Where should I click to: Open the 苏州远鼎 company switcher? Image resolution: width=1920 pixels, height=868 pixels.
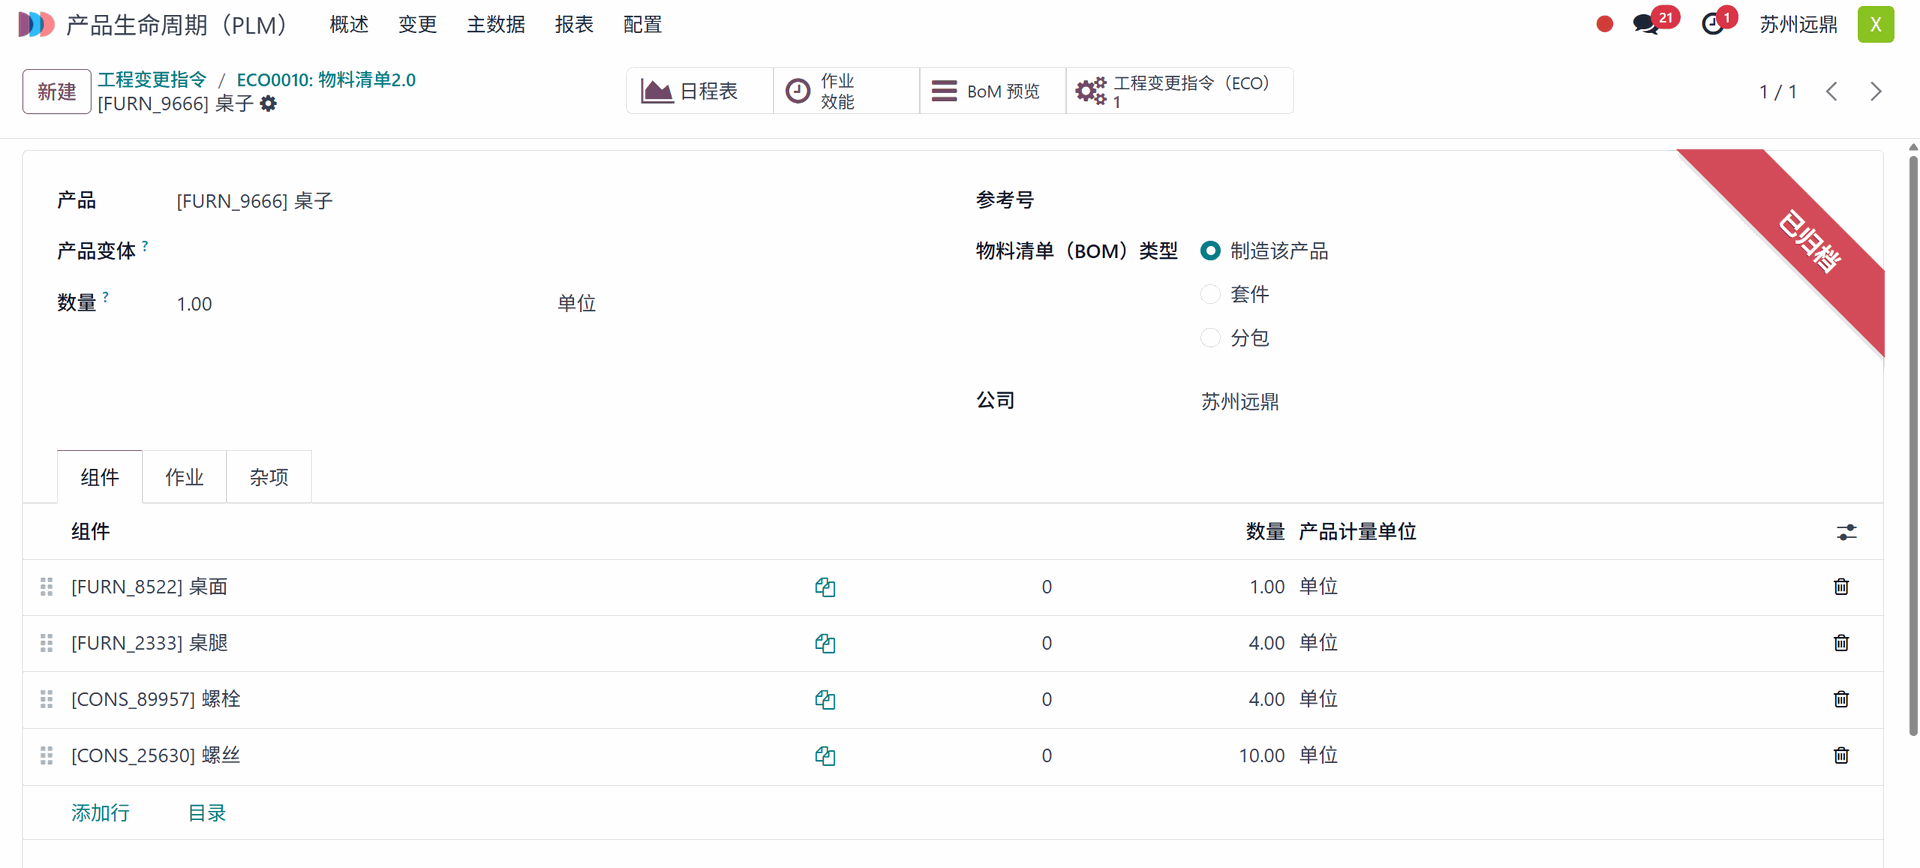(x=1798, y=25)
